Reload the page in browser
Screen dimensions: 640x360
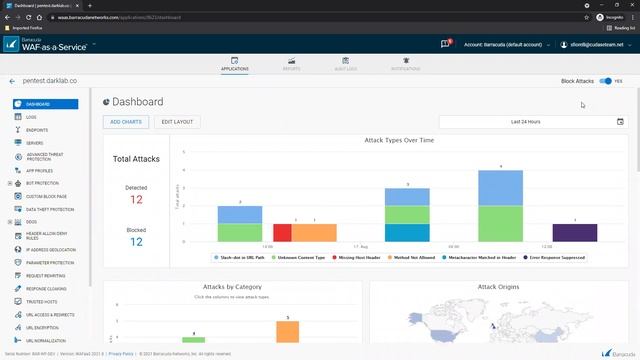pyautogui.click(x=29, y=18)
